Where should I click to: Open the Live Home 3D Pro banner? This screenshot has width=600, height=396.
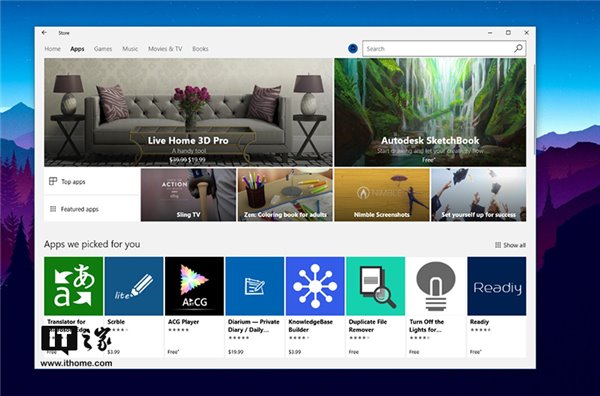coord(188,112)
